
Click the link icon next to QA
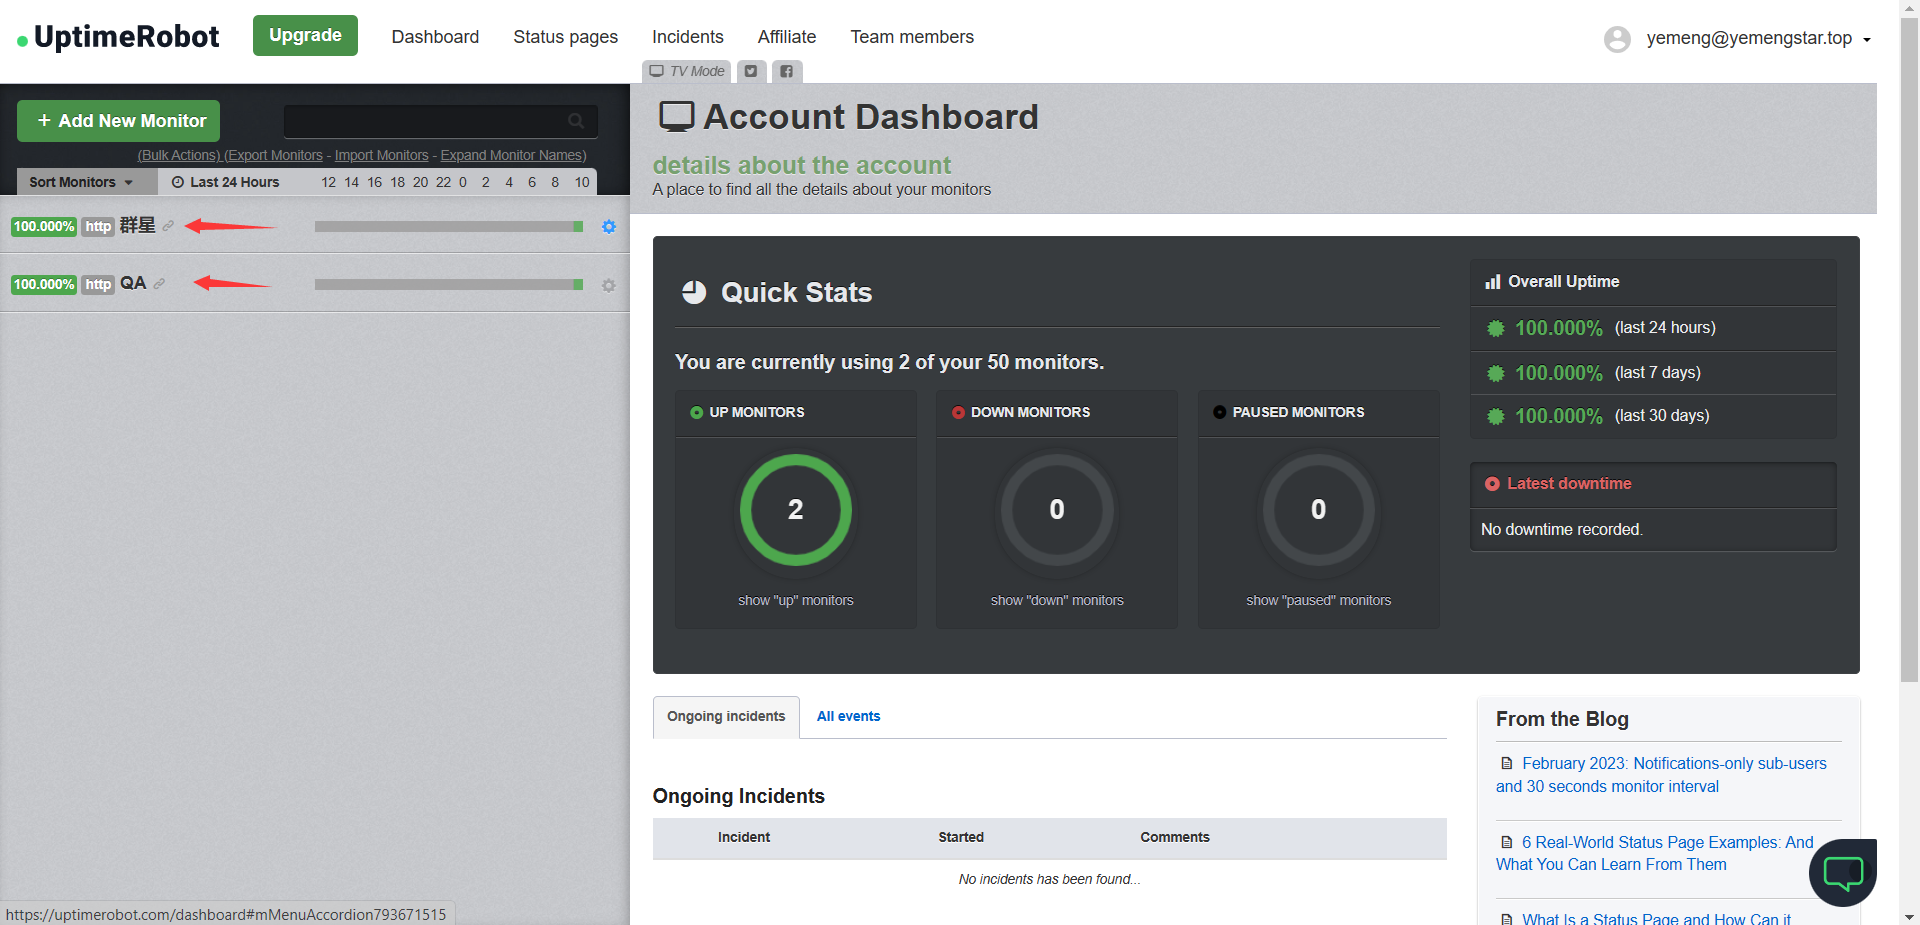[x=159, y=284]
